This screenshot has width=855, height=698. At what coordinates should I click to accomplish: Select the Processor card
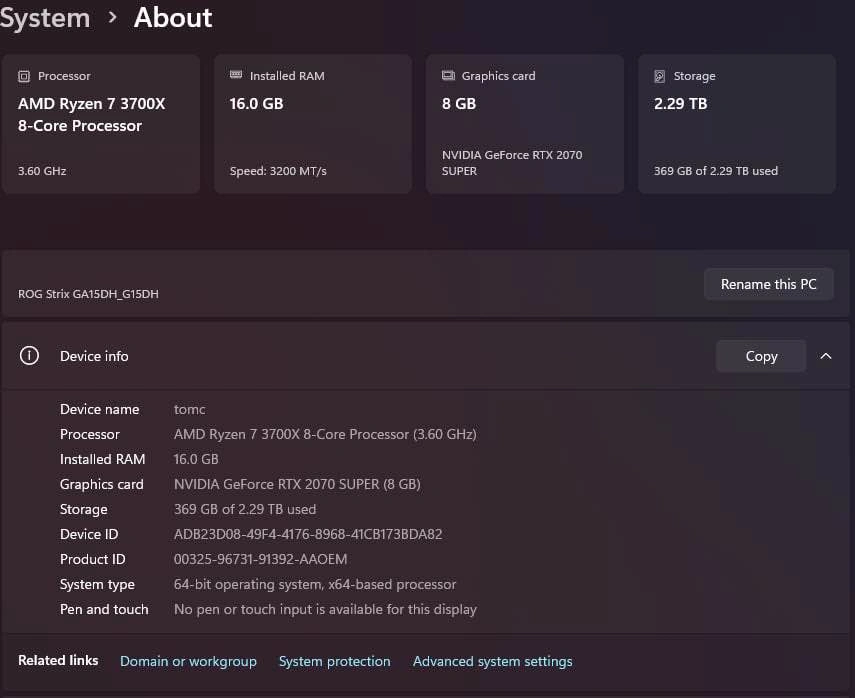pos(101,124)
